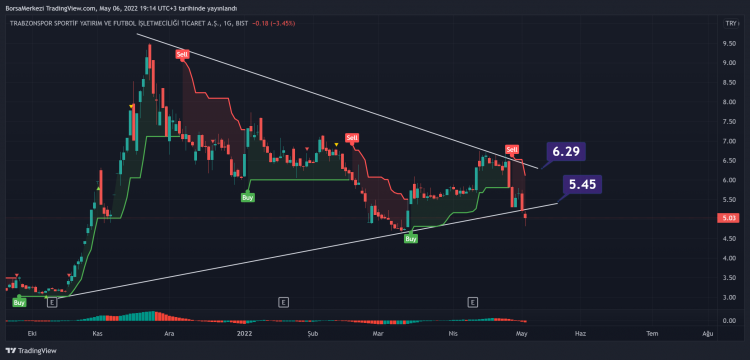This screenshot has height=360, width=750.
Task: Click the Nis label on time axis
Action: (453, 333)
